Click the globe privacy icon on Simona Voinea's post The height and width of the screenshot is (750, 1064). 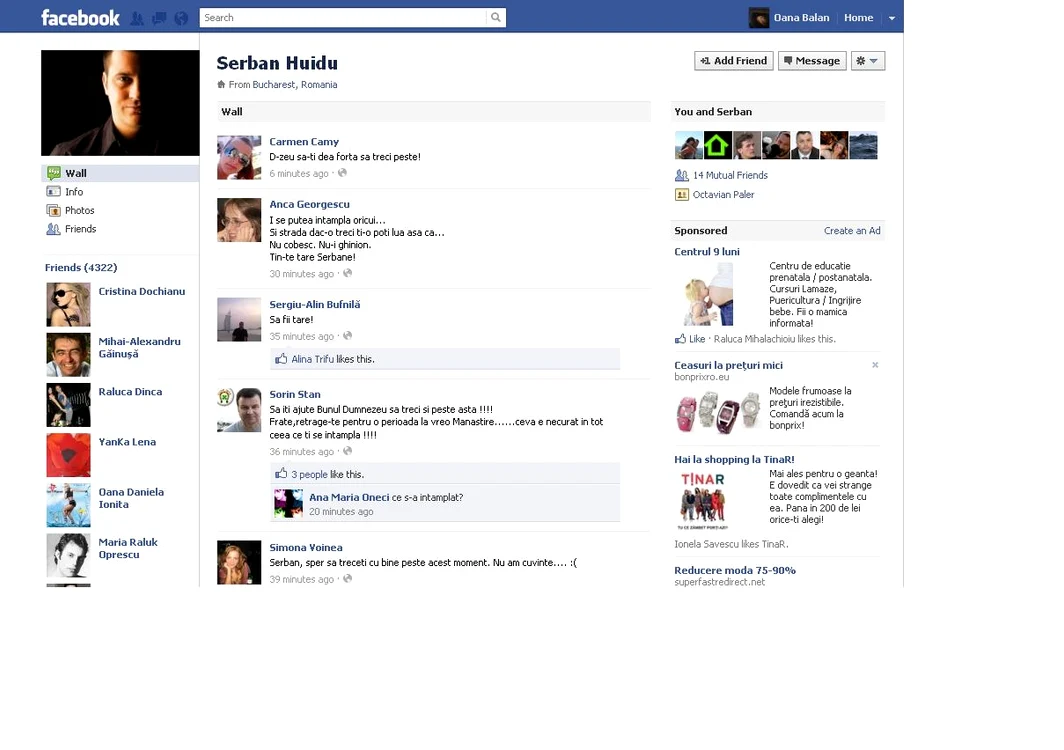coord(347,579)
